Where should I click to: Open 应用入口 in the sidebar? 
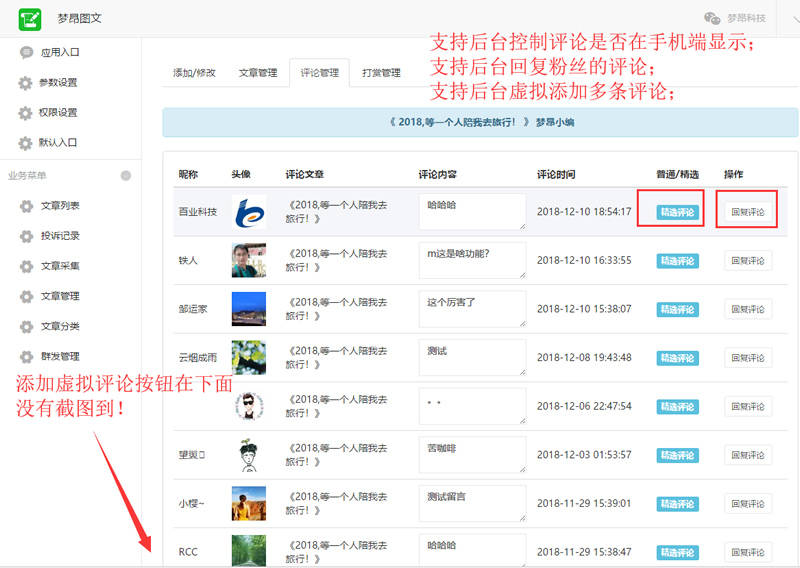(x=60, y=52)
